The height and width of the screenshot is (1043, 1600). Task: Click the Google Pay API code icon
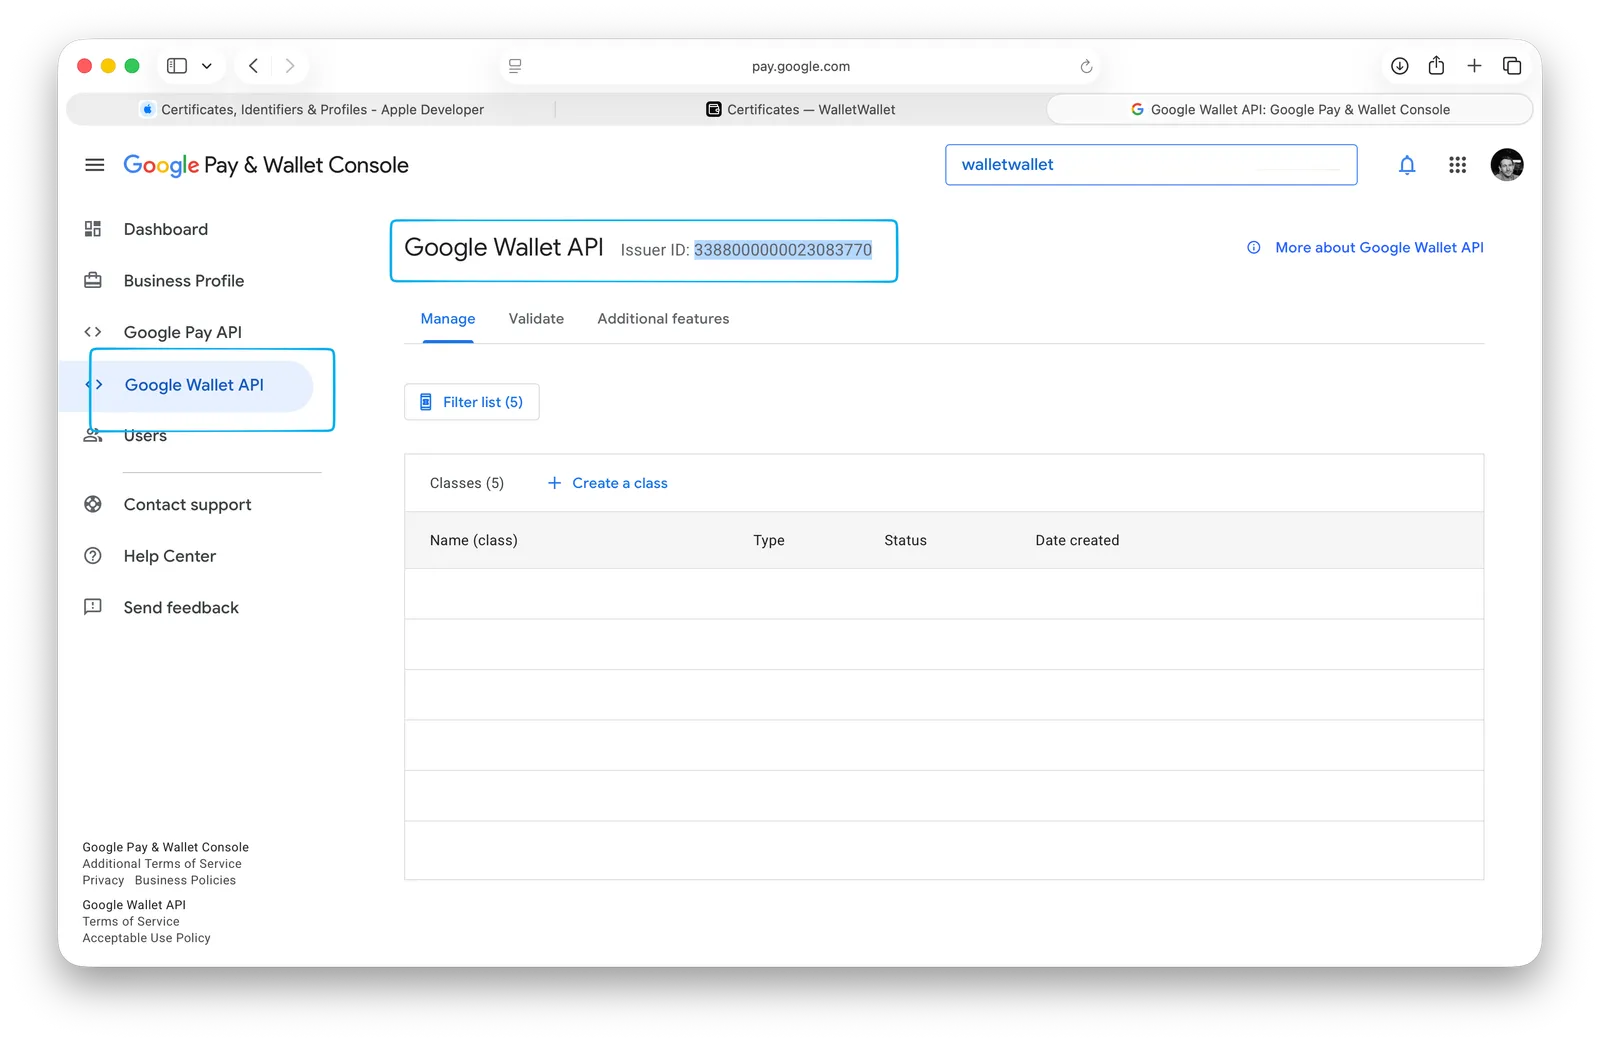(93, 332)
